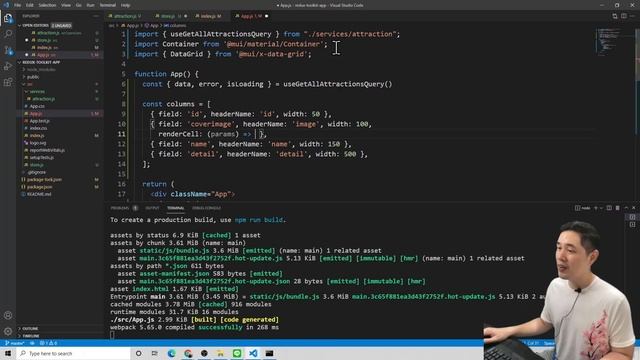
Task: Open File Explorer from taskbar
Action: click(x=220, y=353)
